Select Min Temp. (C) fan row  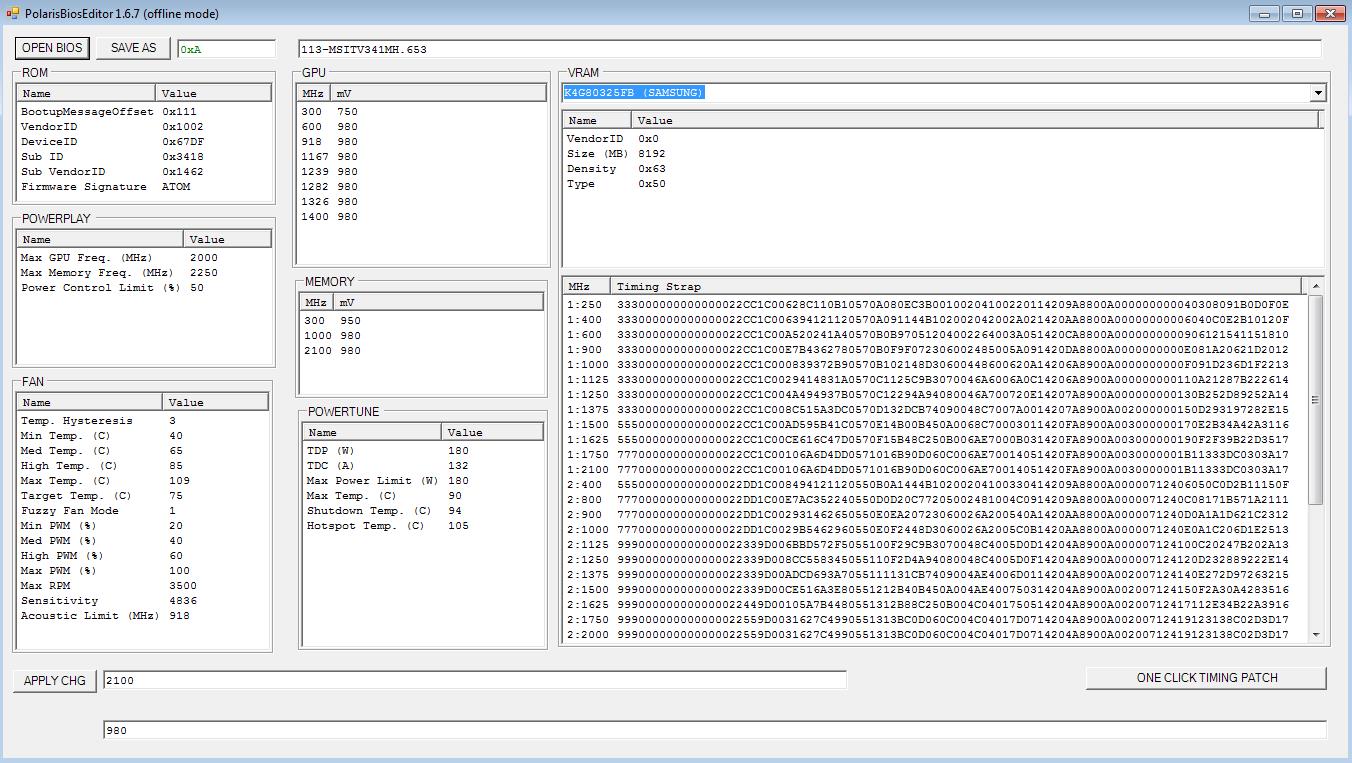143,436
